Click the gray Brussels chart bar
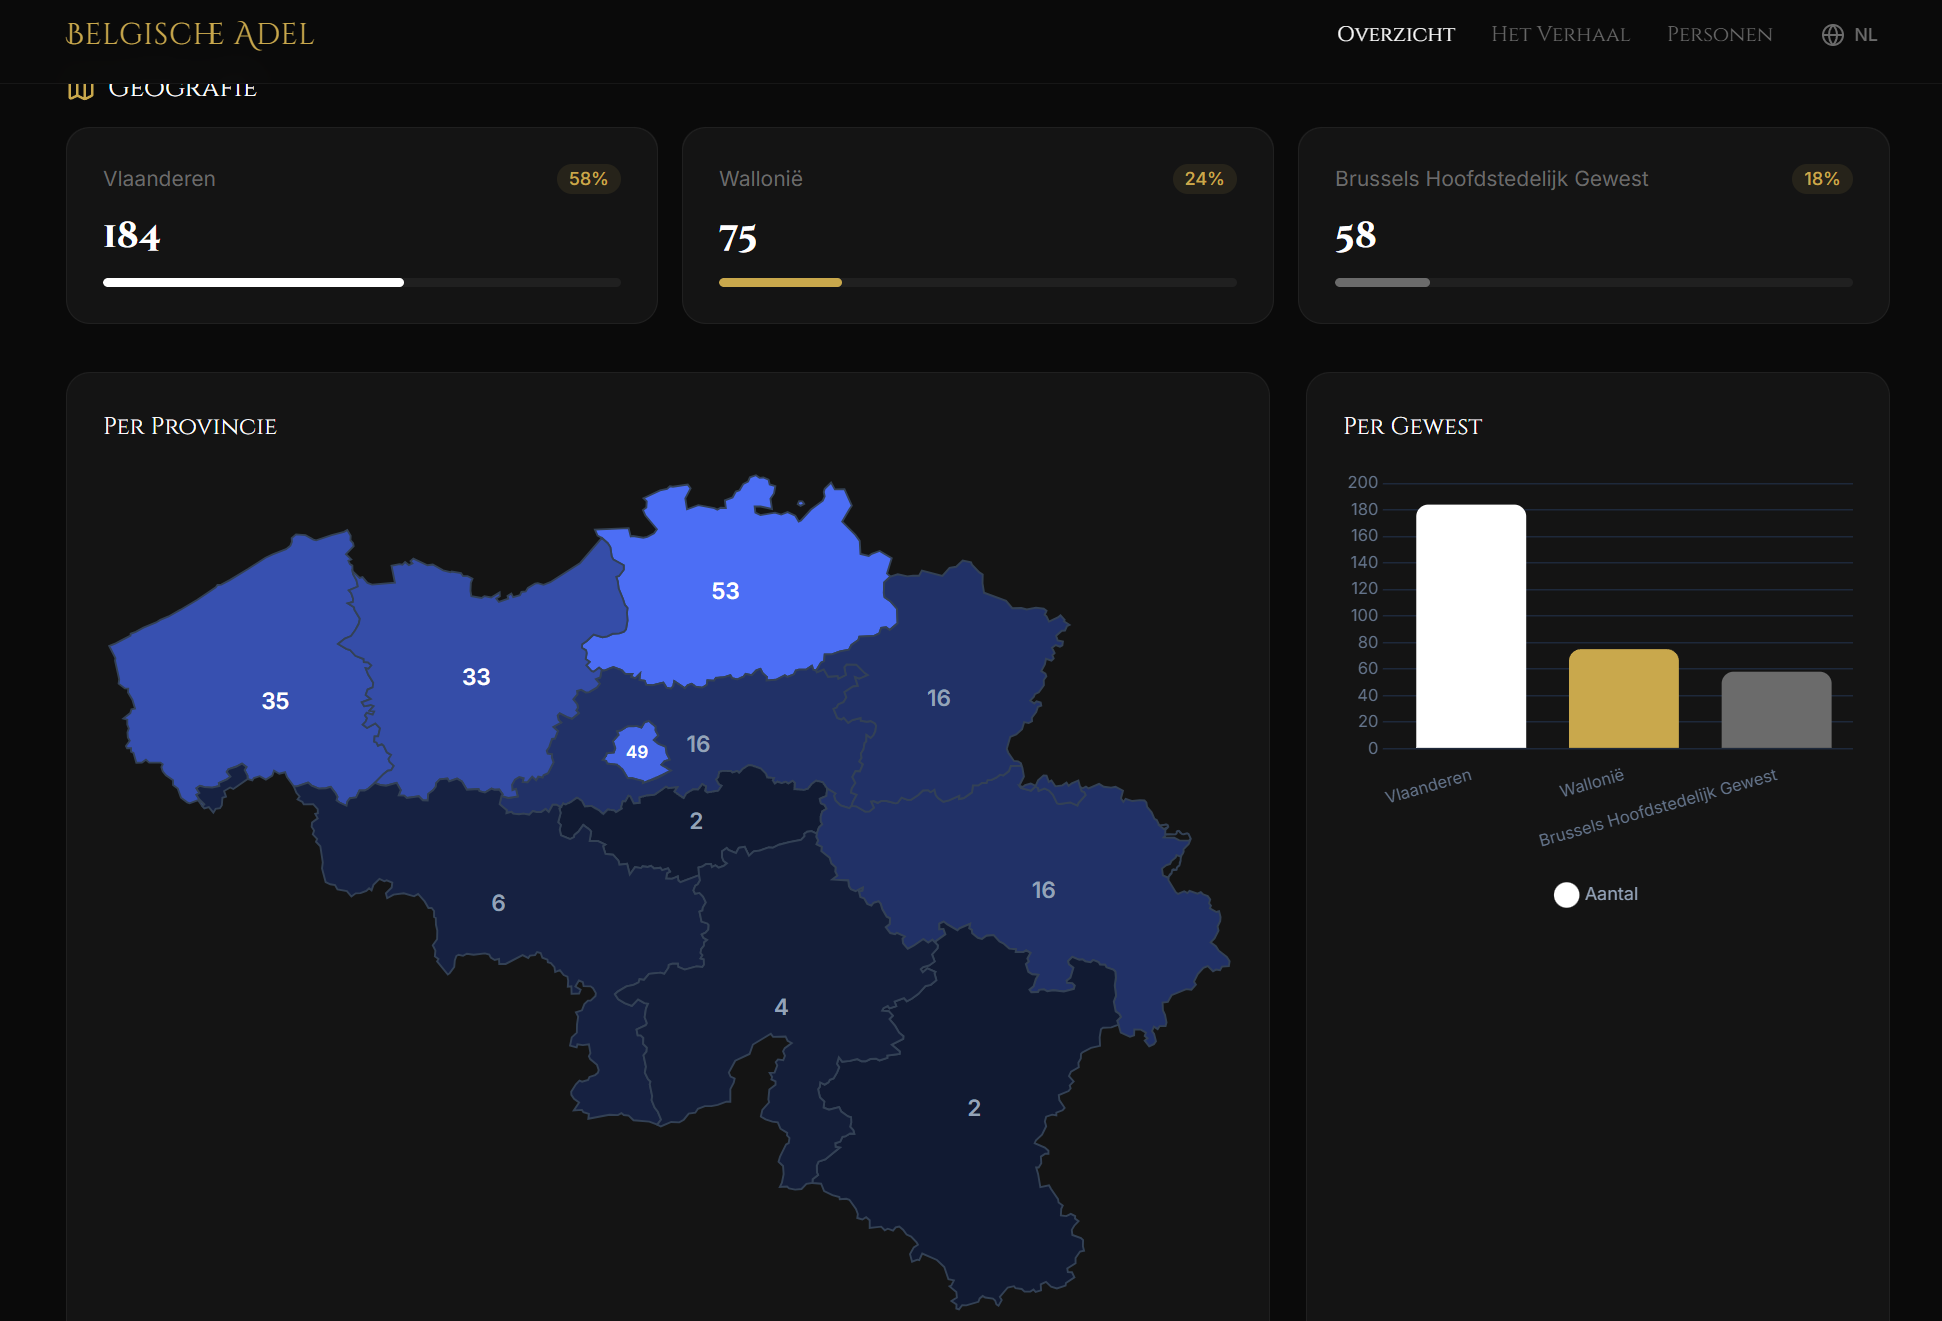The image size is (1942, 1321). point(1776,710)
